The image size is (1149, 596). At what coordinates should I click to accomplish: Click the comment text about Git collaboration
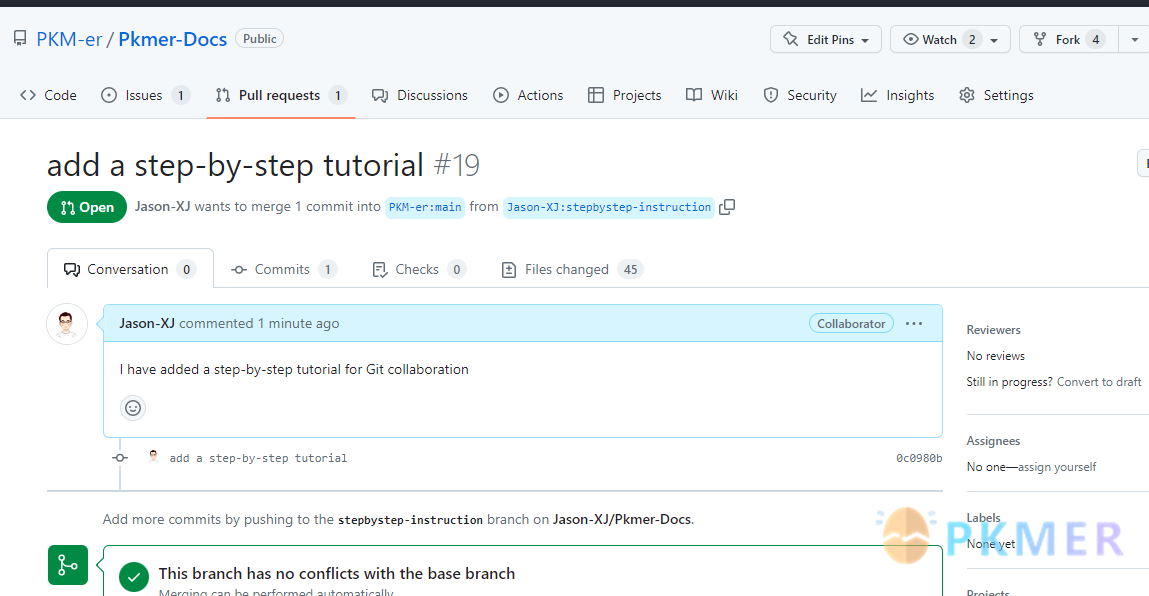[294, 369]
